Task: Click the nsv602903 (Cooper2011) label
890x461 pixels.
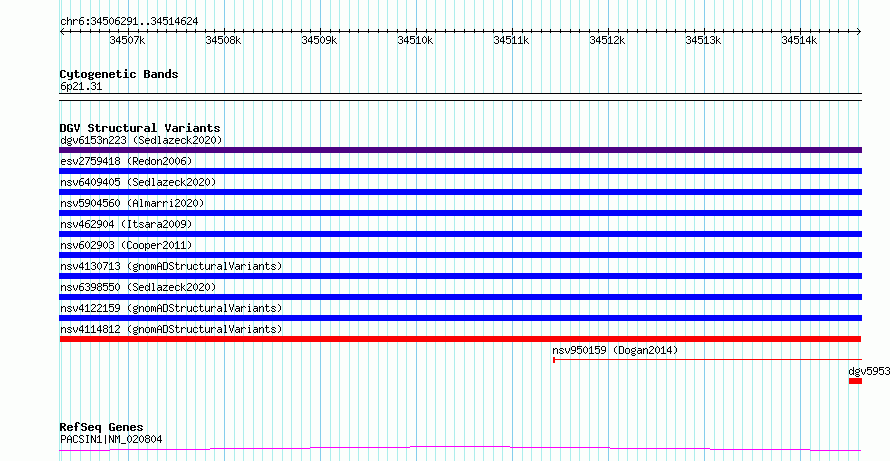Action: 126,245
